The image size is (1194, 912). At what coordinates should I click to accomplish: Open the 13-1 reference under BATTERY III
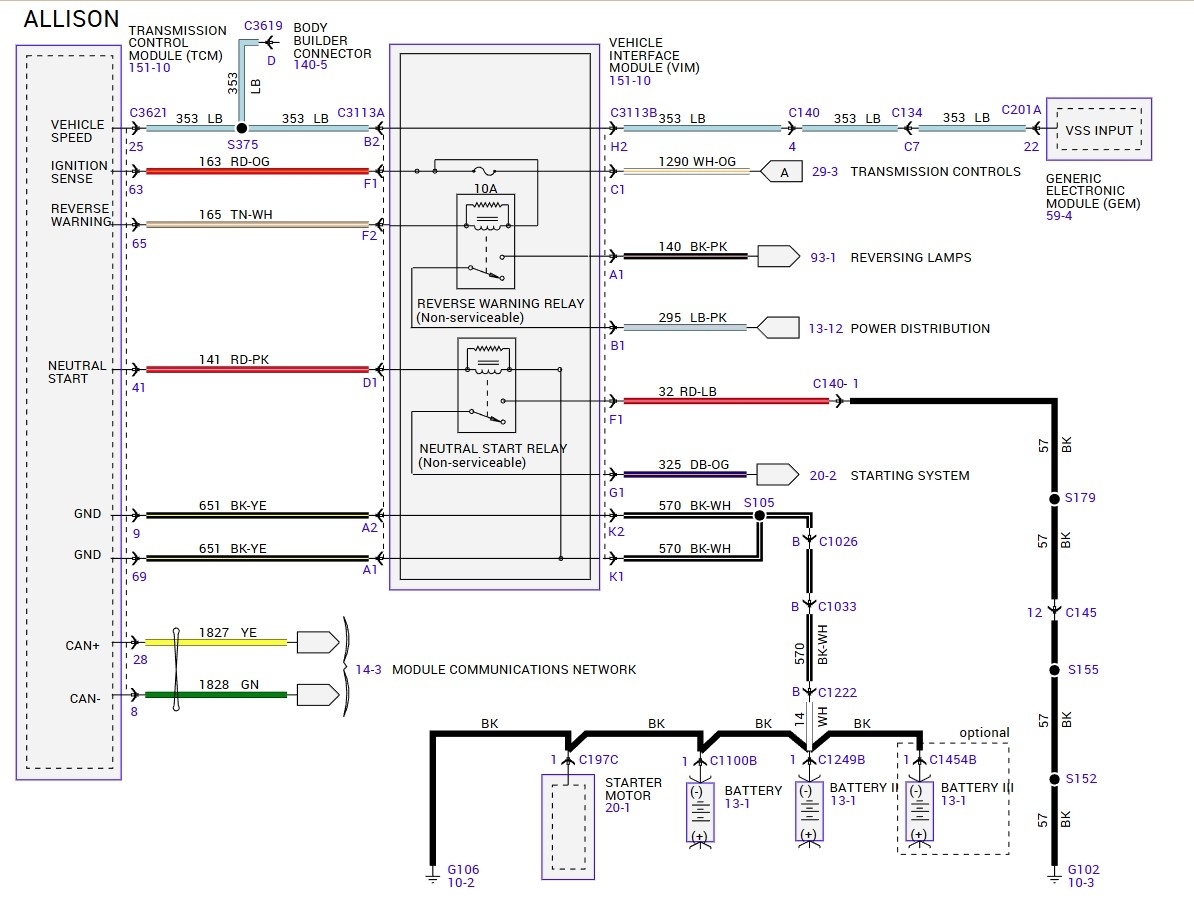coord(953,801)
